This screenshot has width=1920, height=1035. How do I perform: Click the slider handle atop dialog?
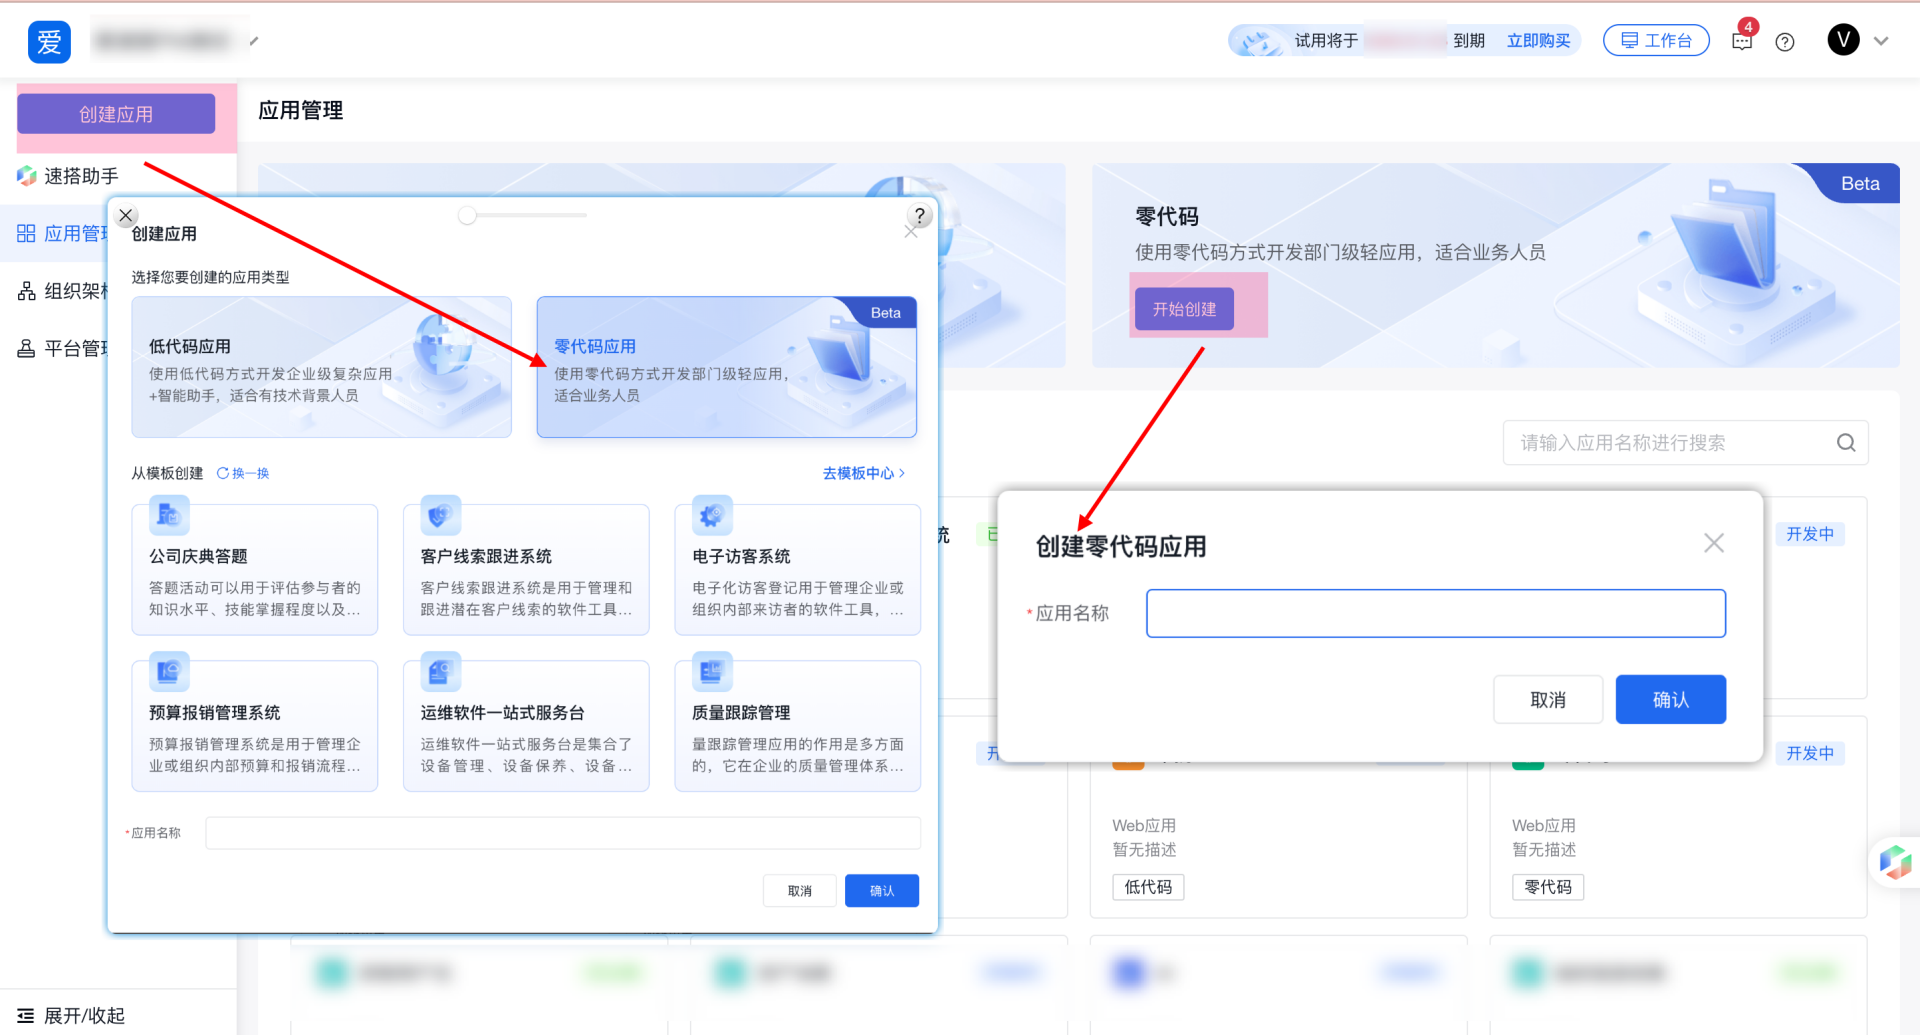tap(467, 215)
